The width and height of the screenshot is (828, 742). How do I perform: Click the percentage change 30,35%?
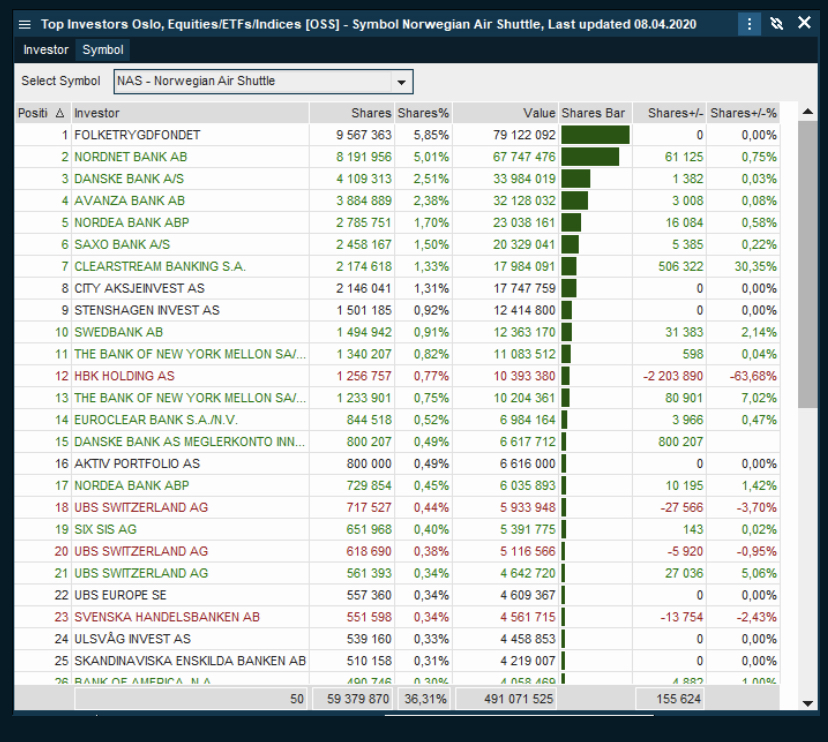756,267
